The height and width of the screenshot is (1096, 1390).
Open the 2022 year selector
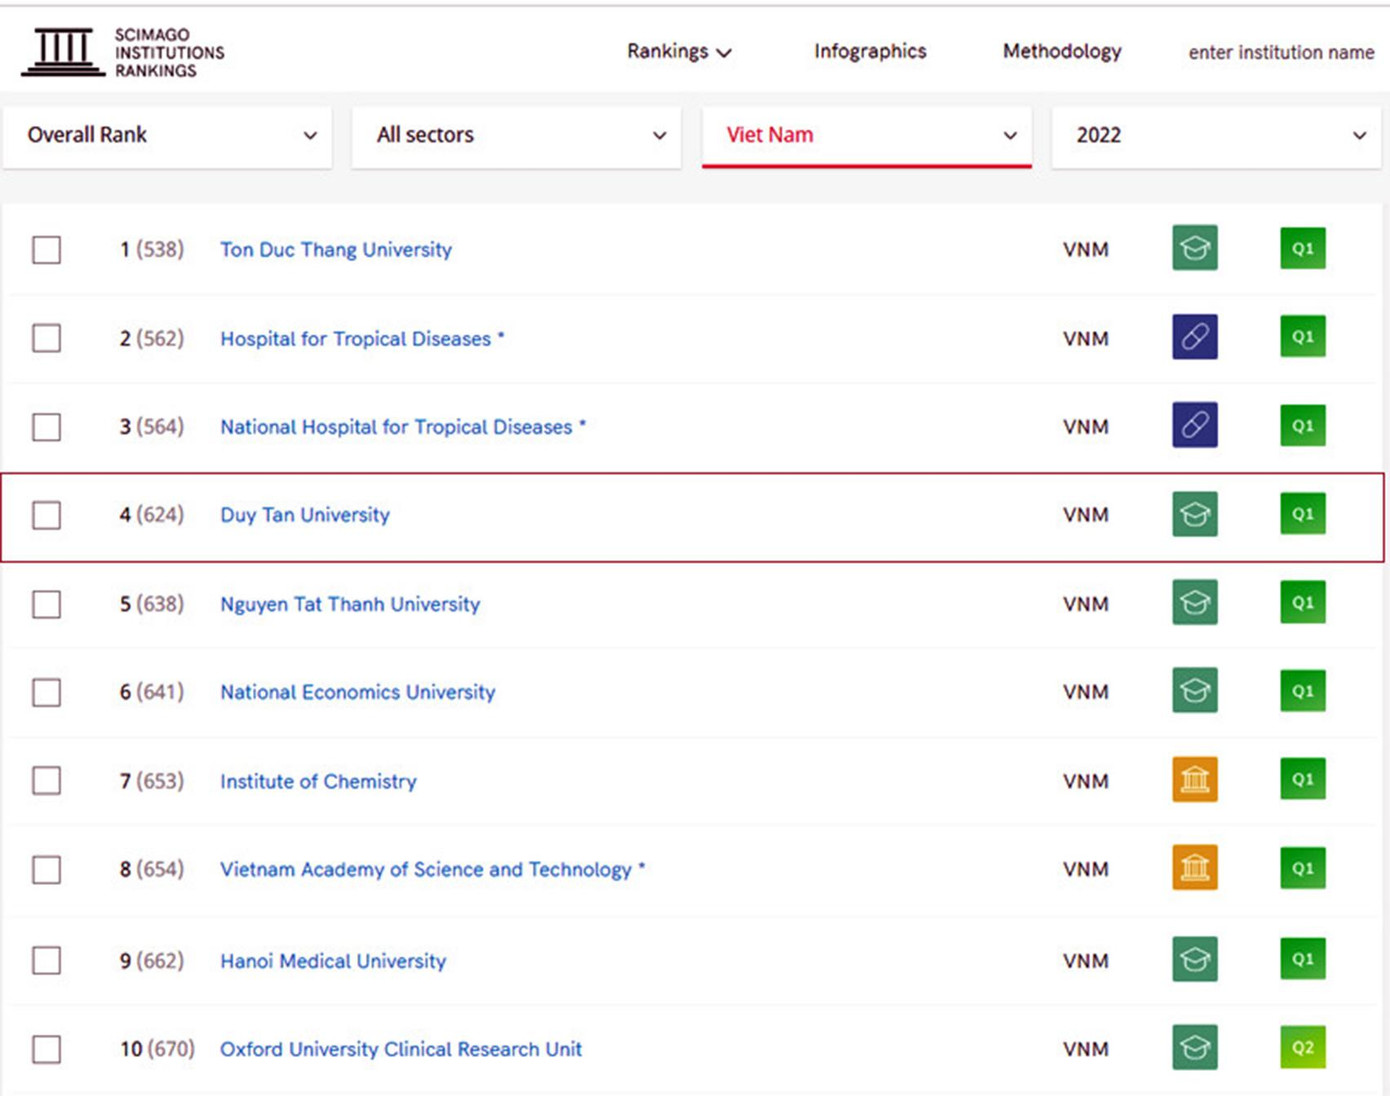(x=1215, y=136)
